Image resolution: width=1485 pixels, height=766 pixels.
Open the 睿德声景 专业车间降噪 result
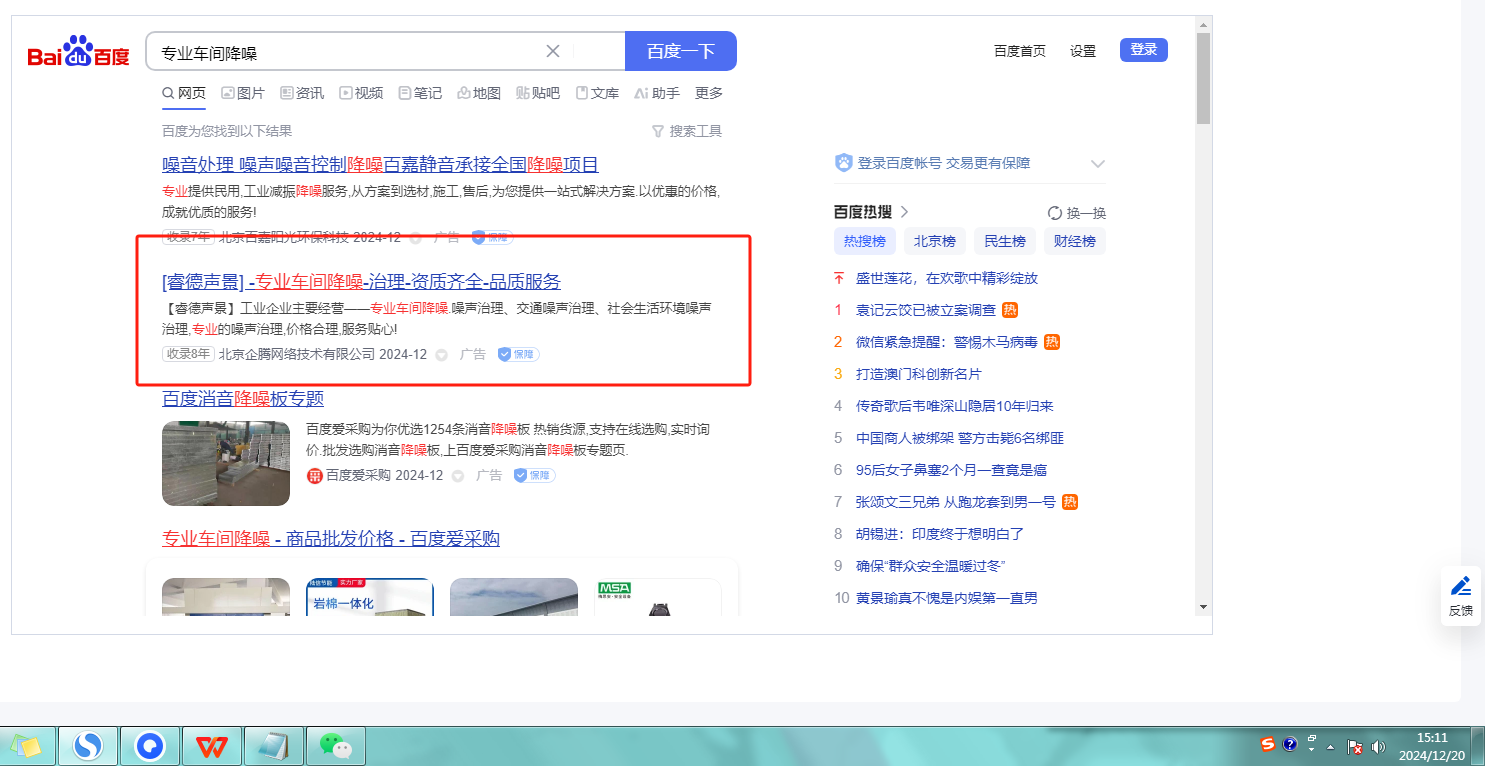[x=361, y=281]
